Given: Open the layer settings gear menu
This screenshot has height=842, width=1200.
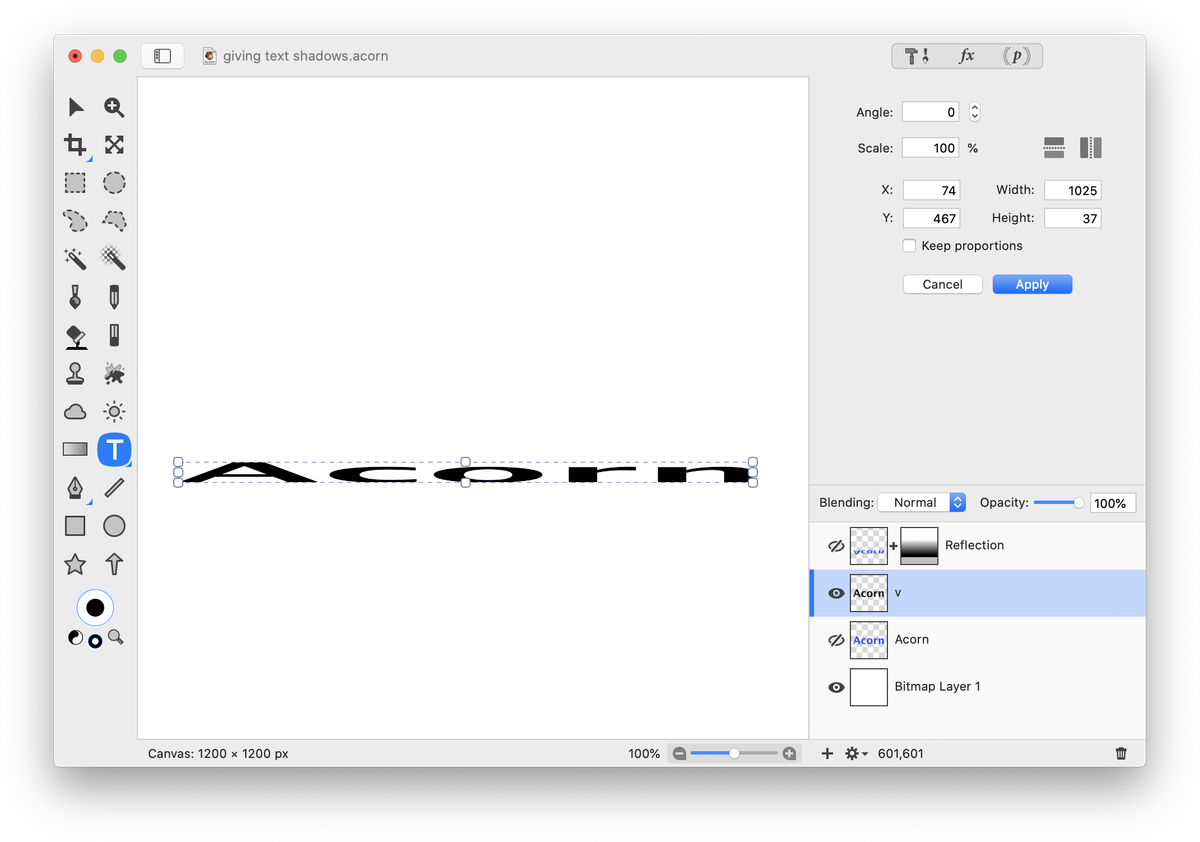Looking at the screenshot, I should click(x=856, y=753).
